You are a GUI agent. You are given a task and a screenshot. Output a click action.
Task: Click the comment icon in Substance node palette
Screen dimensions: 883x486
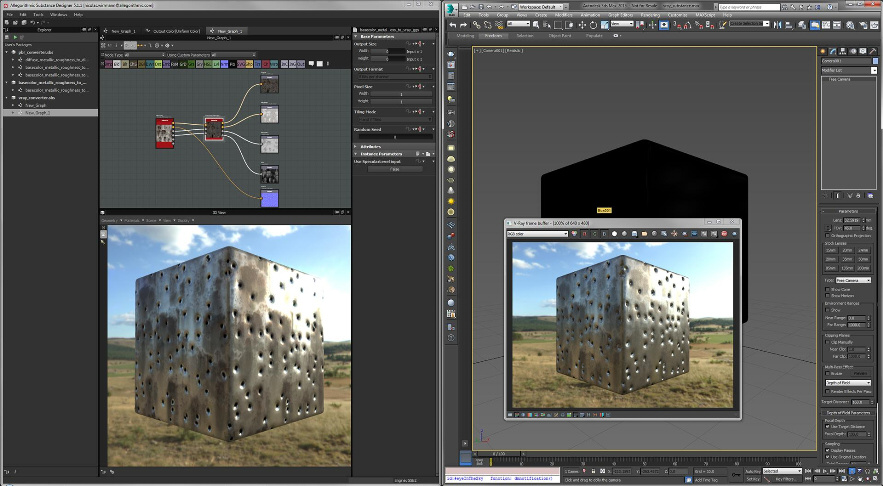click(310, 64)
